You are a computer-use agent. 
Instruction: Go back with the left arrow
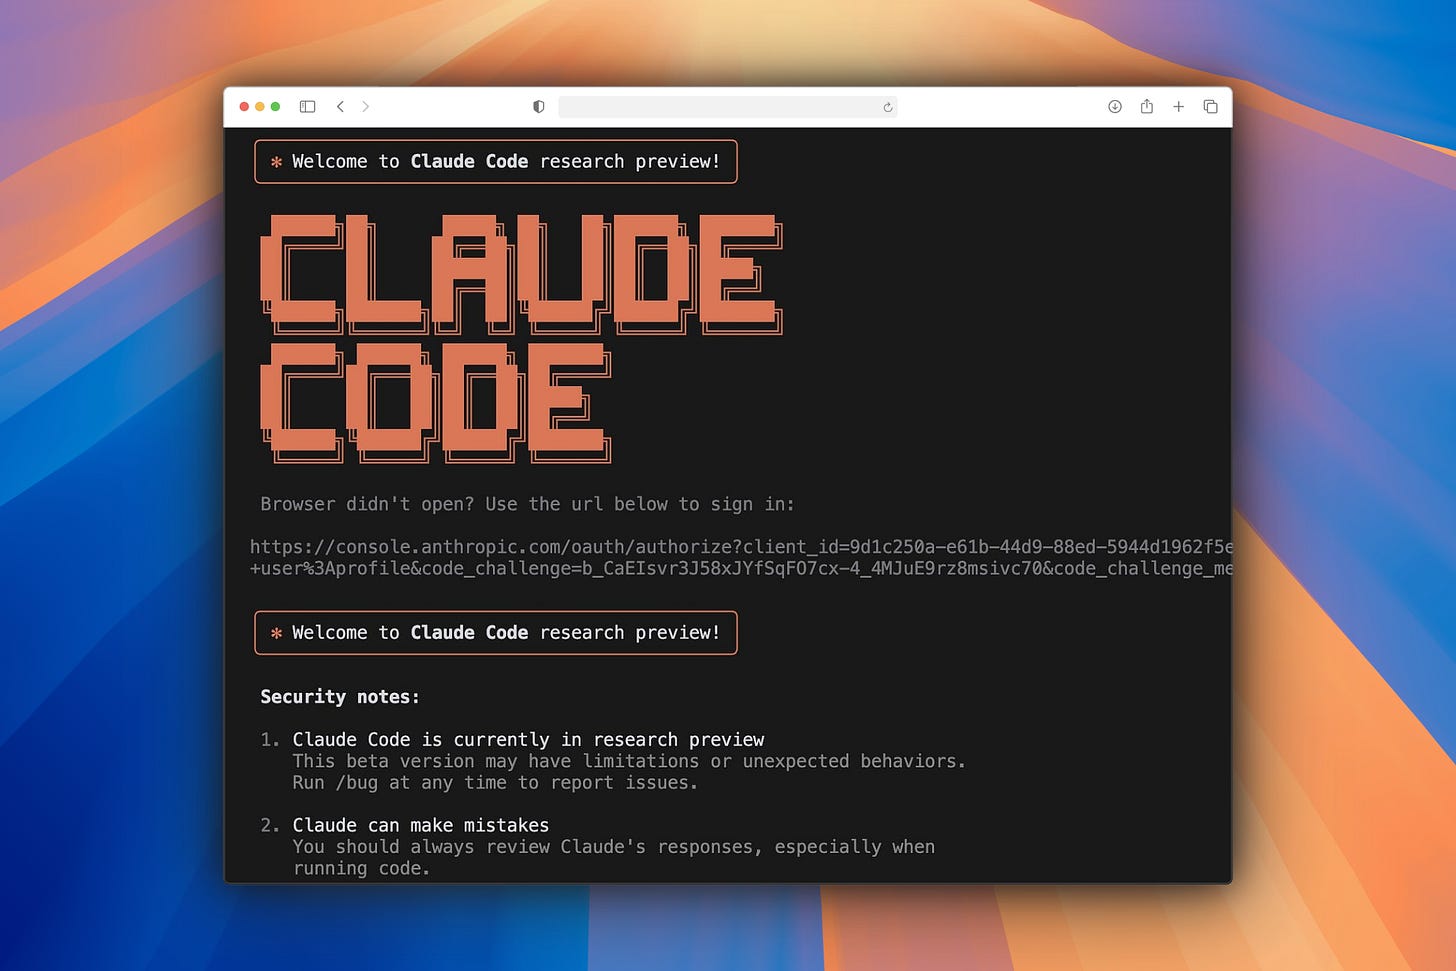click(340, 107)
